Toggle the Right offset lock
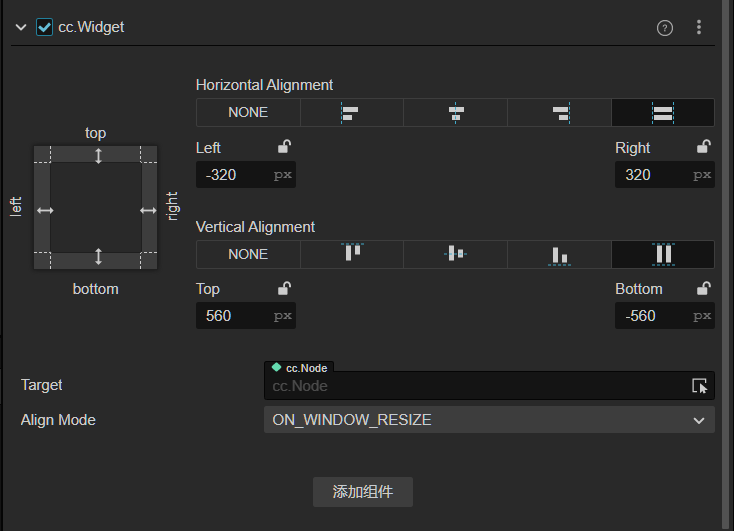734x531 pixels. (x=704, y=147)
